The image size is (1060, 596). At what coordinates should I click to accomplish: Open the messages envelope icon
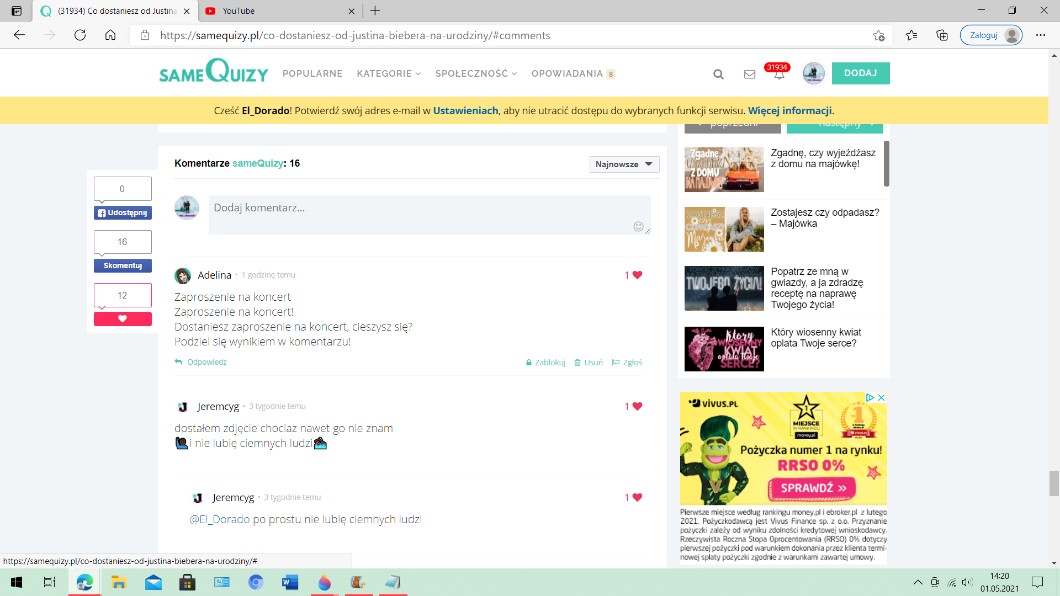point(749,74)
